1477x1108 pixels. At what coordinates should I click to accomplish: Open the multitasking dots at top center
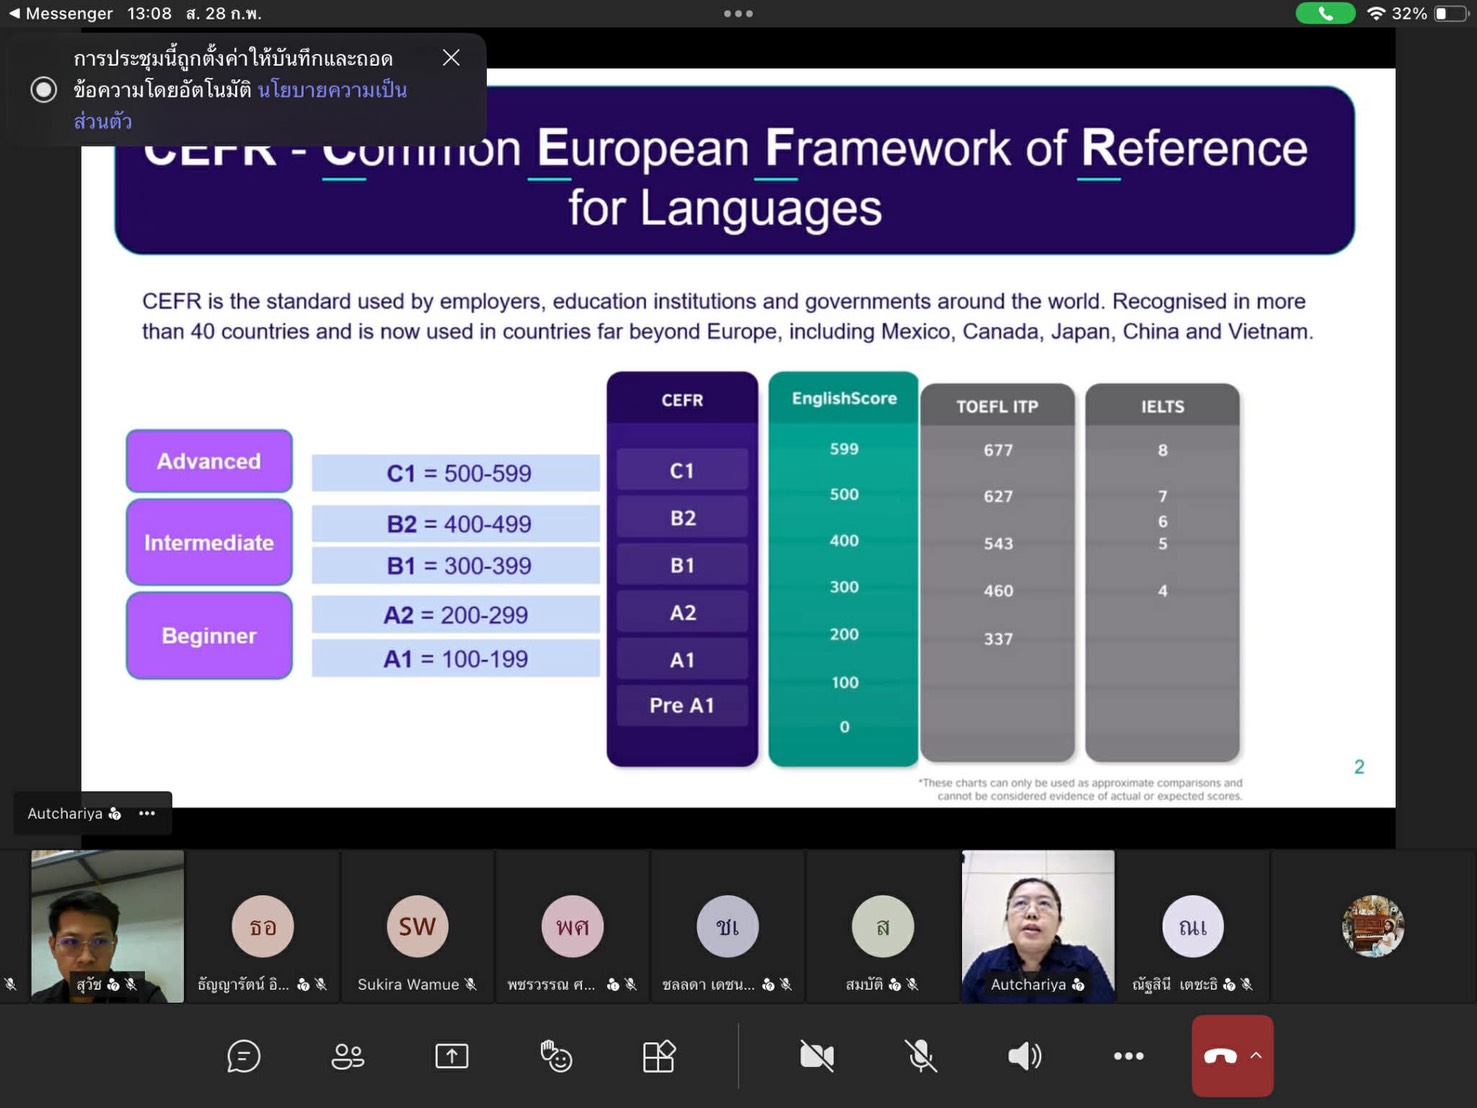point(738,14)
